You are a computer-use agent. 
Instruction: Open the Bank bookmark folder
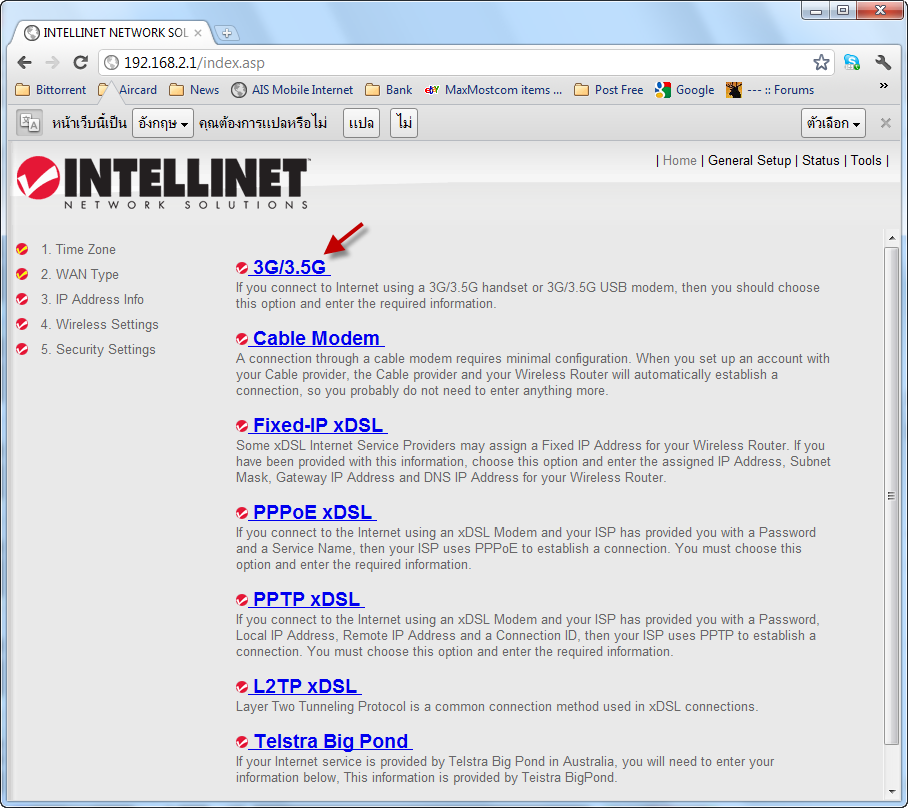[389, 90]
